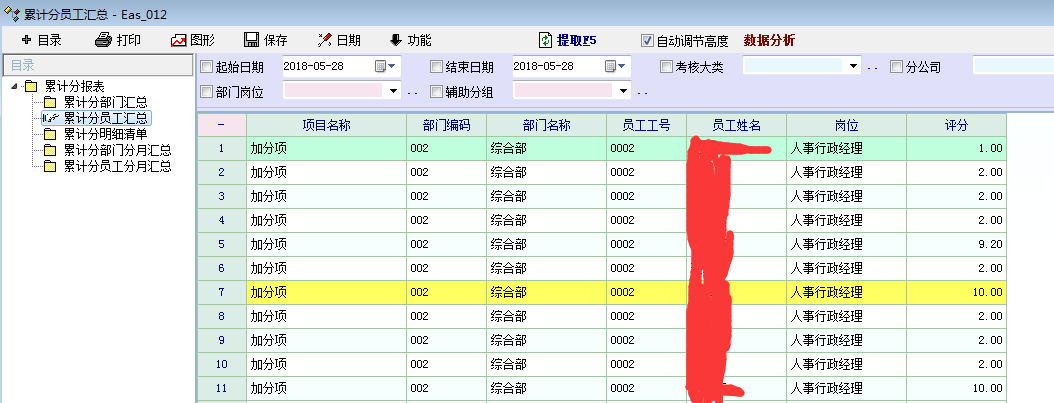This screenshot has width=1054, height=403.
Task: Click the 保存 floppy disk icon
Action: click(253, 40)
